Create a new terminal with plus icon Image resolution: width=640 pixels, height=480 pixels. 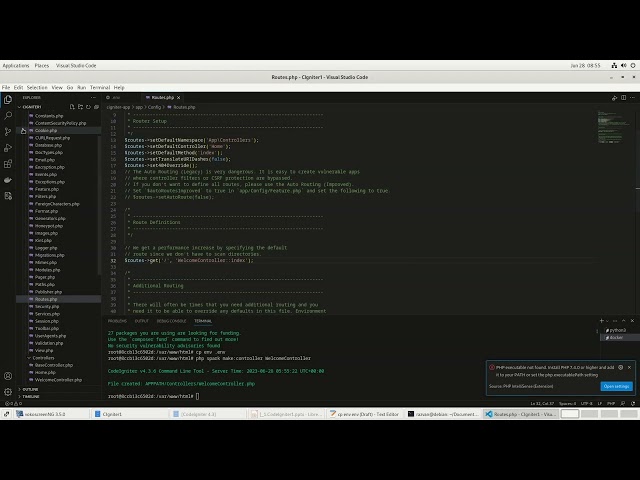[x=601, y=321]
